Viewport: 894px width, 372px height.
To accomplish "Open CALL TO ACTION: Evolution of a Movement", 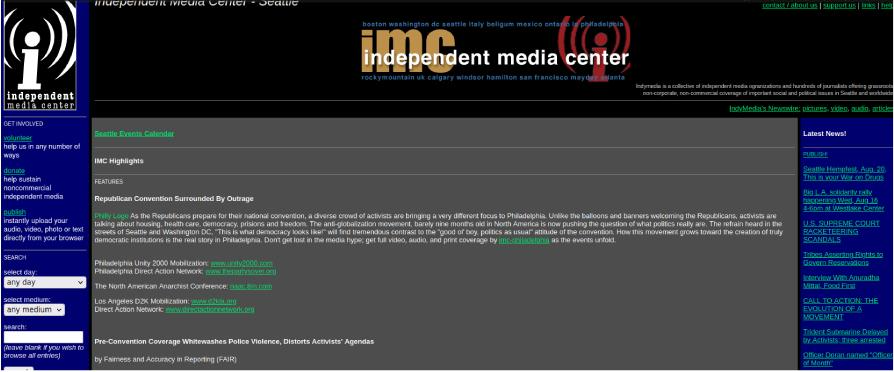I will coord(840,309).
